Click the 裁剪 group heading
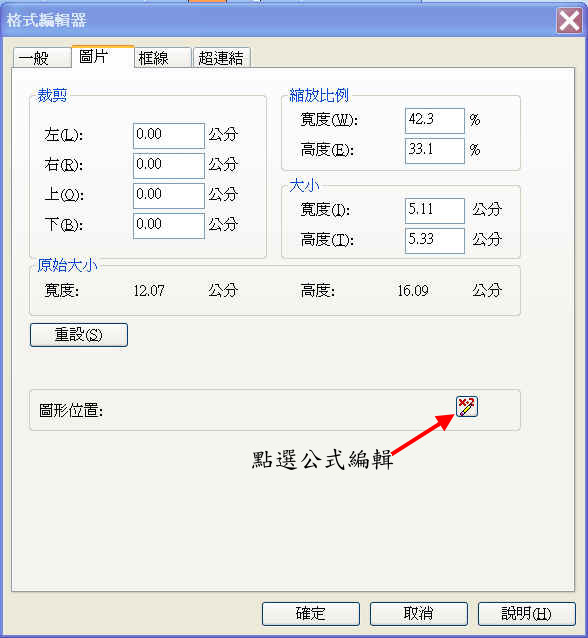Screen dimensions: 588x638 click(52, 95)
